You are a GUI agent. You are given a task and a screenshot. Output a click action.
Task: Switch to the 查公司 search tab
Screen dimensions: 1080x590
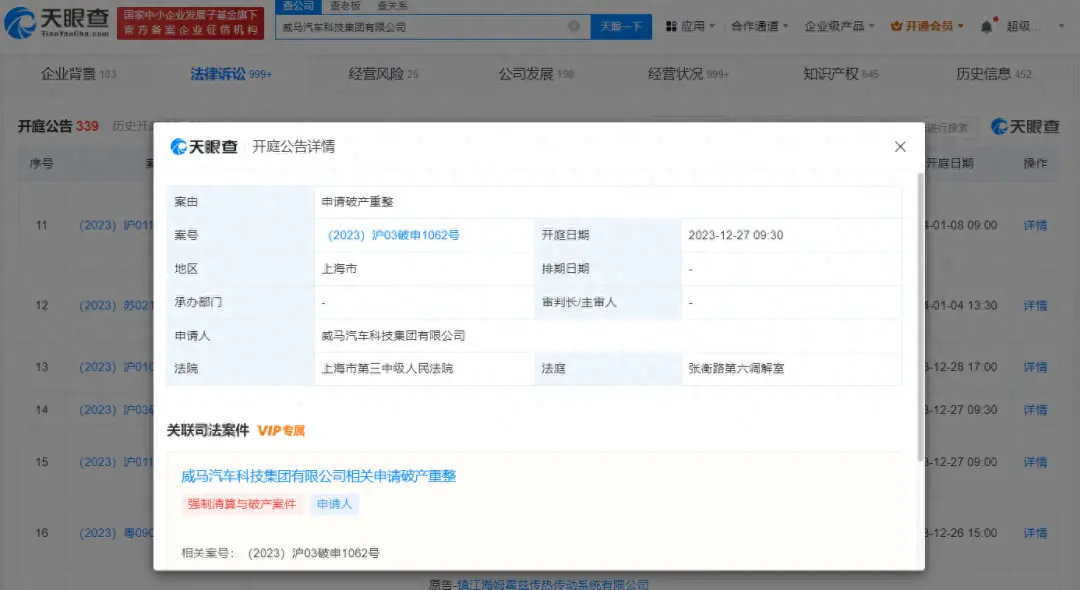point(298,6)
